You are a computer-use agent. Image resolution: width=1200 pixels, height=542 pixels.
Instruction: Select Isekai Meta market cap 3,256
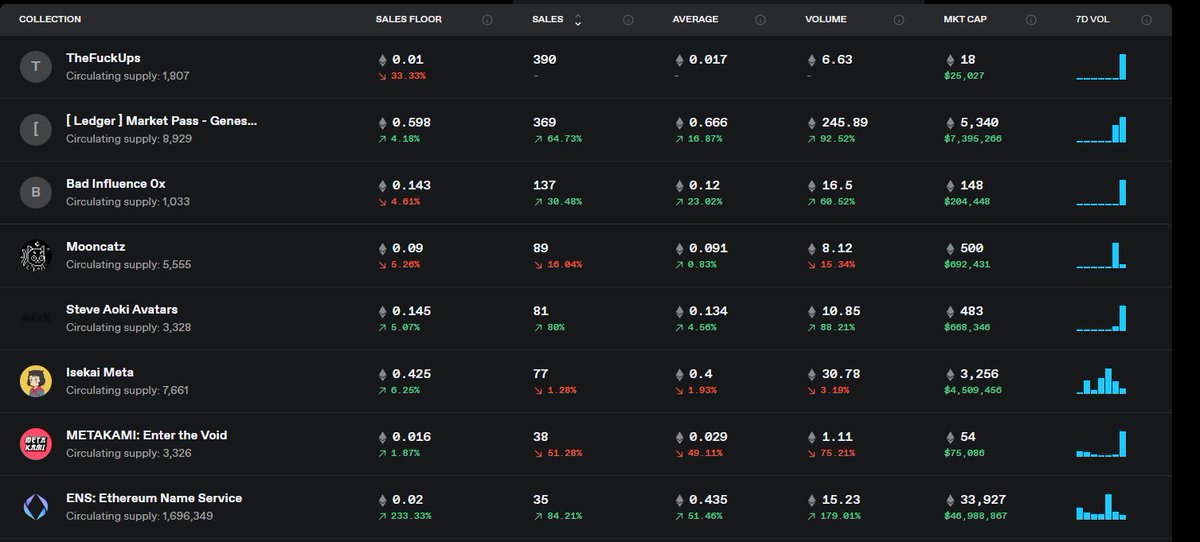(x=979, y=374)
